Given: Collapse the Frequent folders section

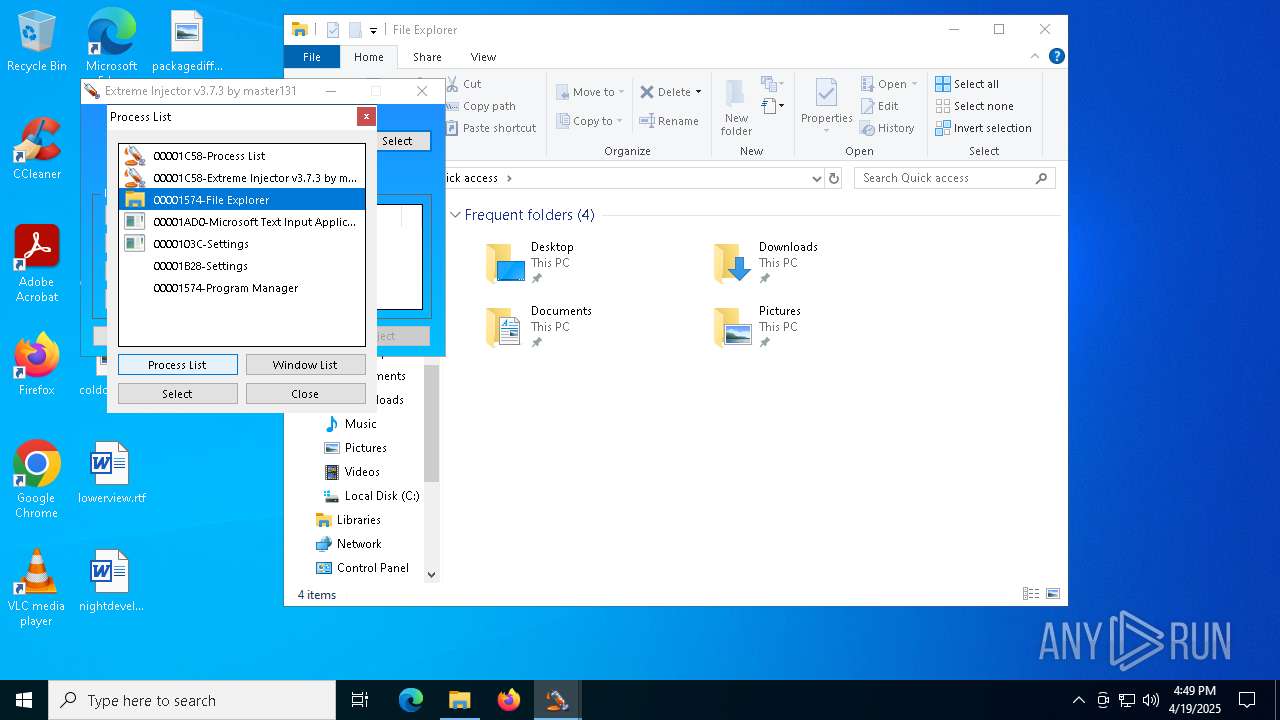Looking at the screenshot, I should point(456,215).
